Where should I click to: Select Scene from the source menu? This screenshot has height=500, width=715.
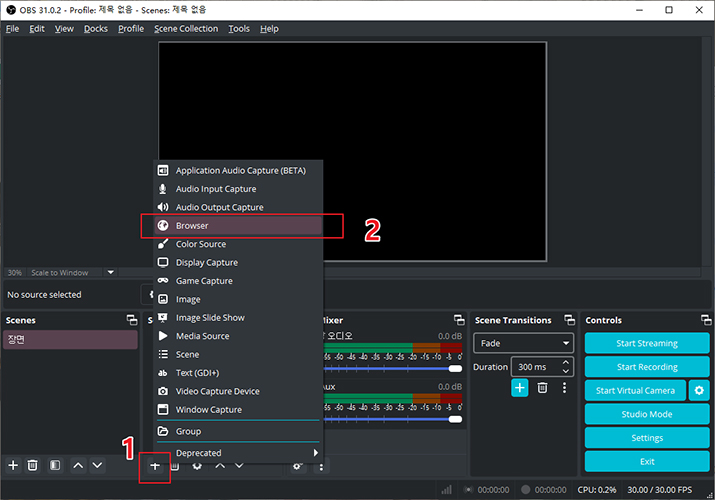(x=238, y=354)
